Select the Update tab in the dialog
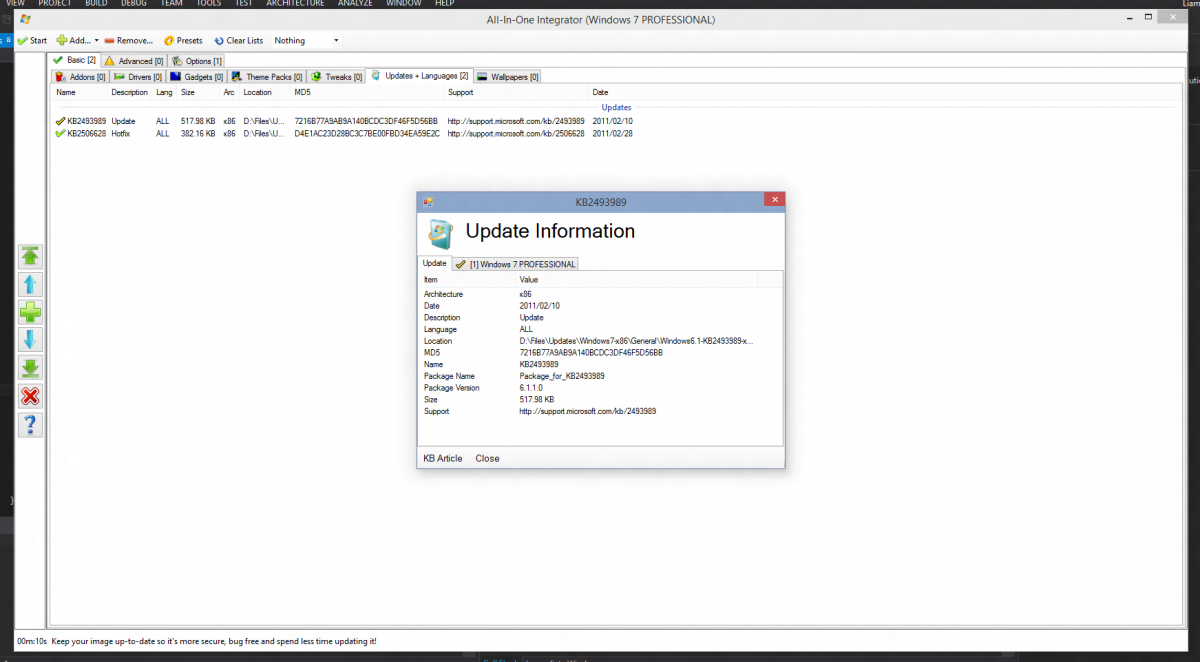This screenshot has width=1200, height=662. 434,263
